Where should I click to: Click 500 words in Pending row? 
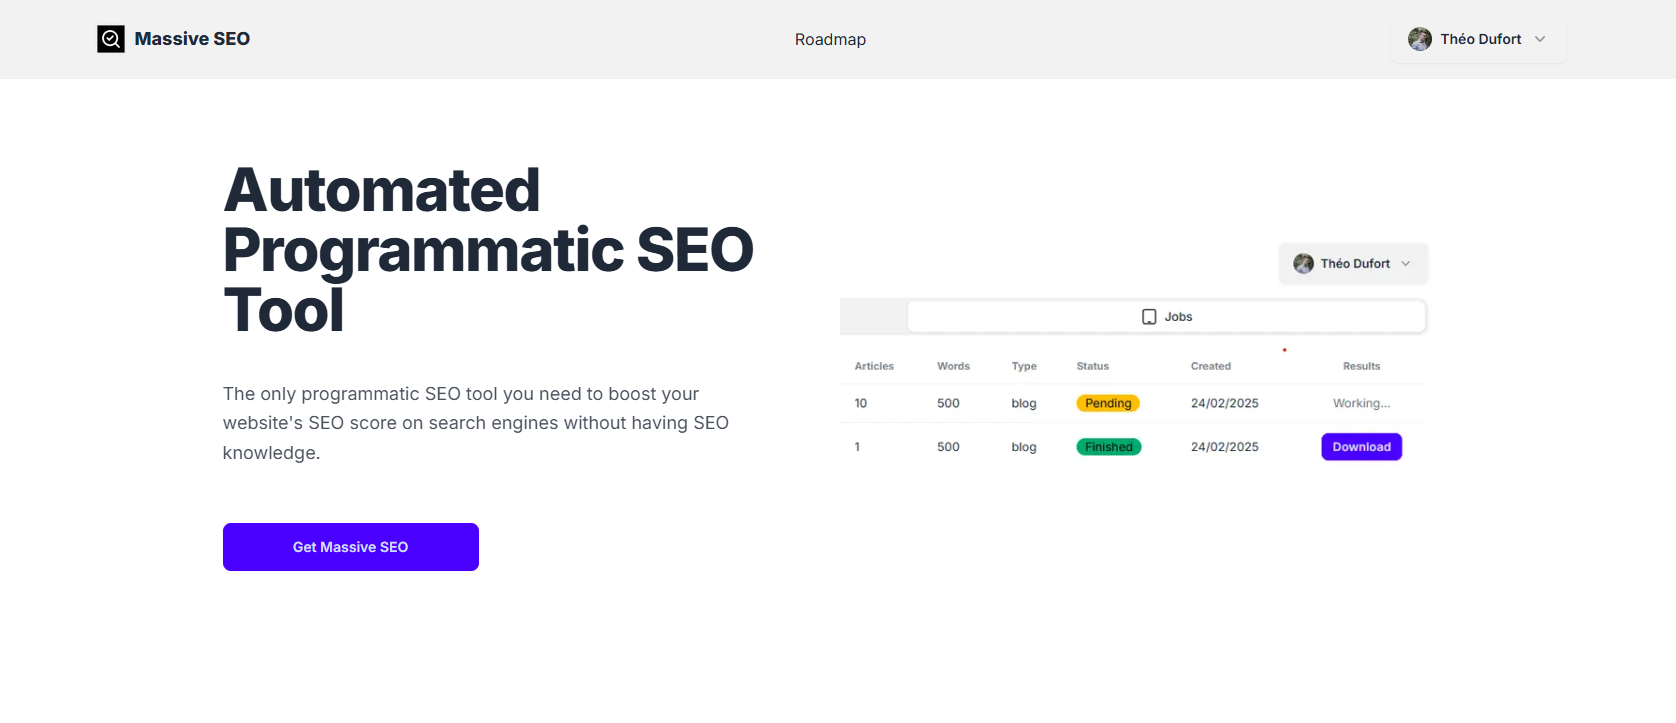pyautogui.click(x=948, y=403)
